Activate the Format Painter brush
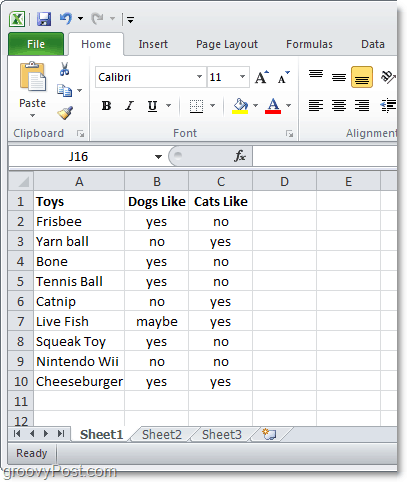 click(65, 113)
